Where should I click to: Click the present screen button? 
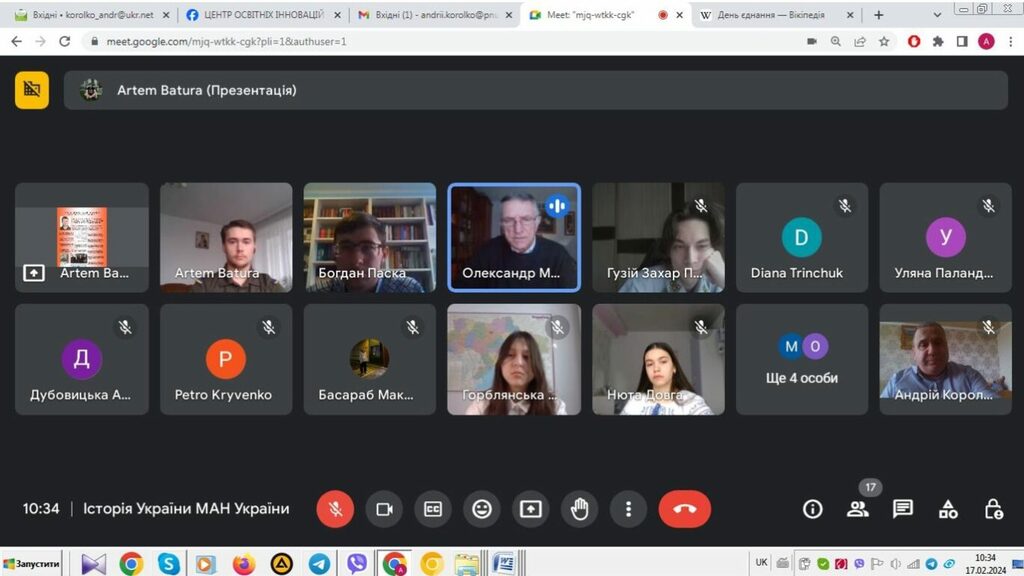click(530, 509)
